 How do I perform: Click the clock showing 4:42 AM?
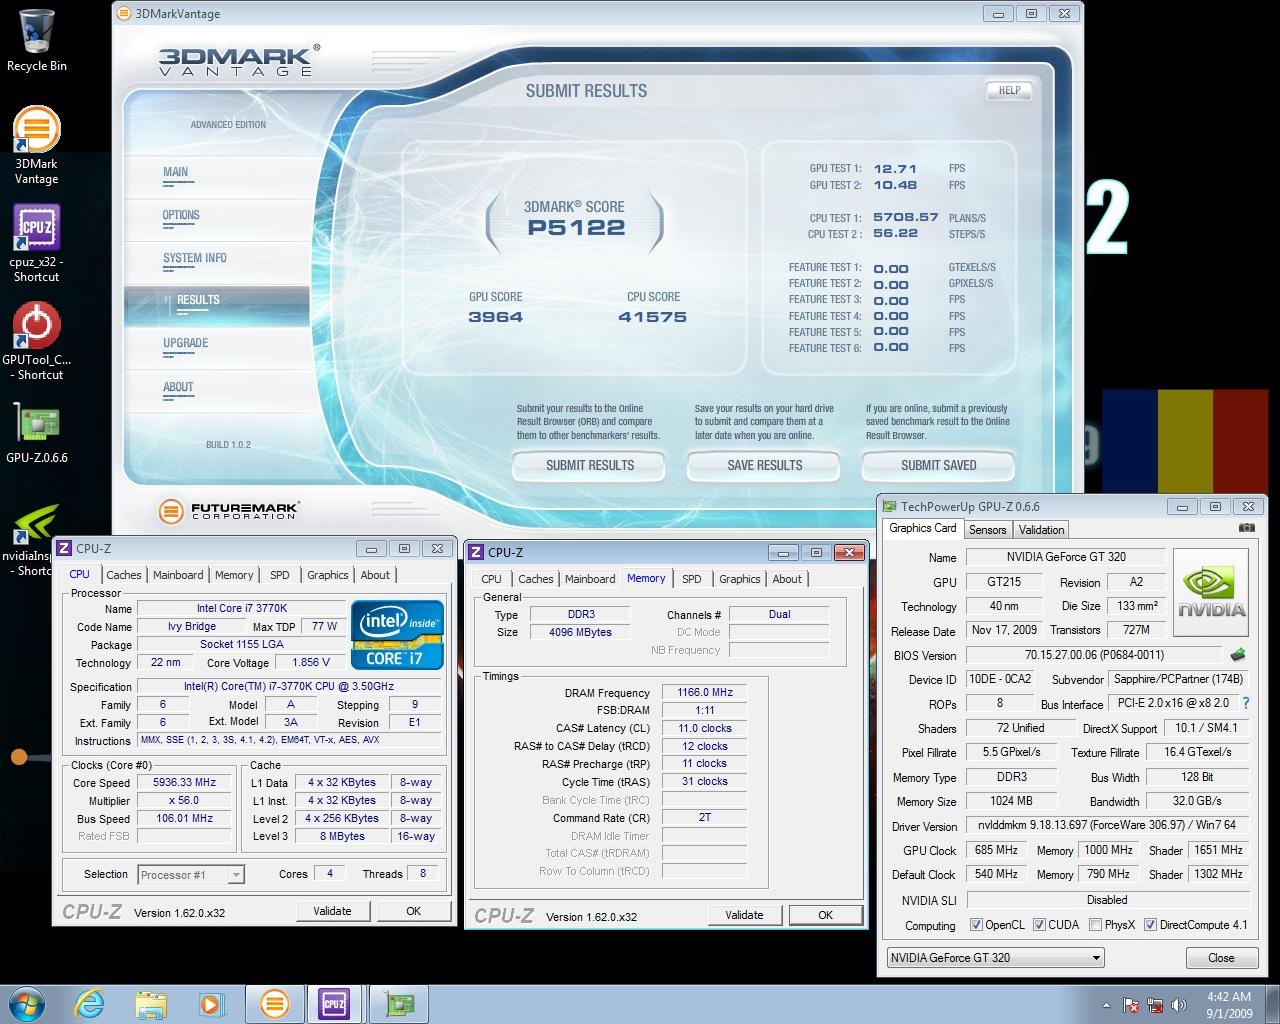tap(1228, 997)
